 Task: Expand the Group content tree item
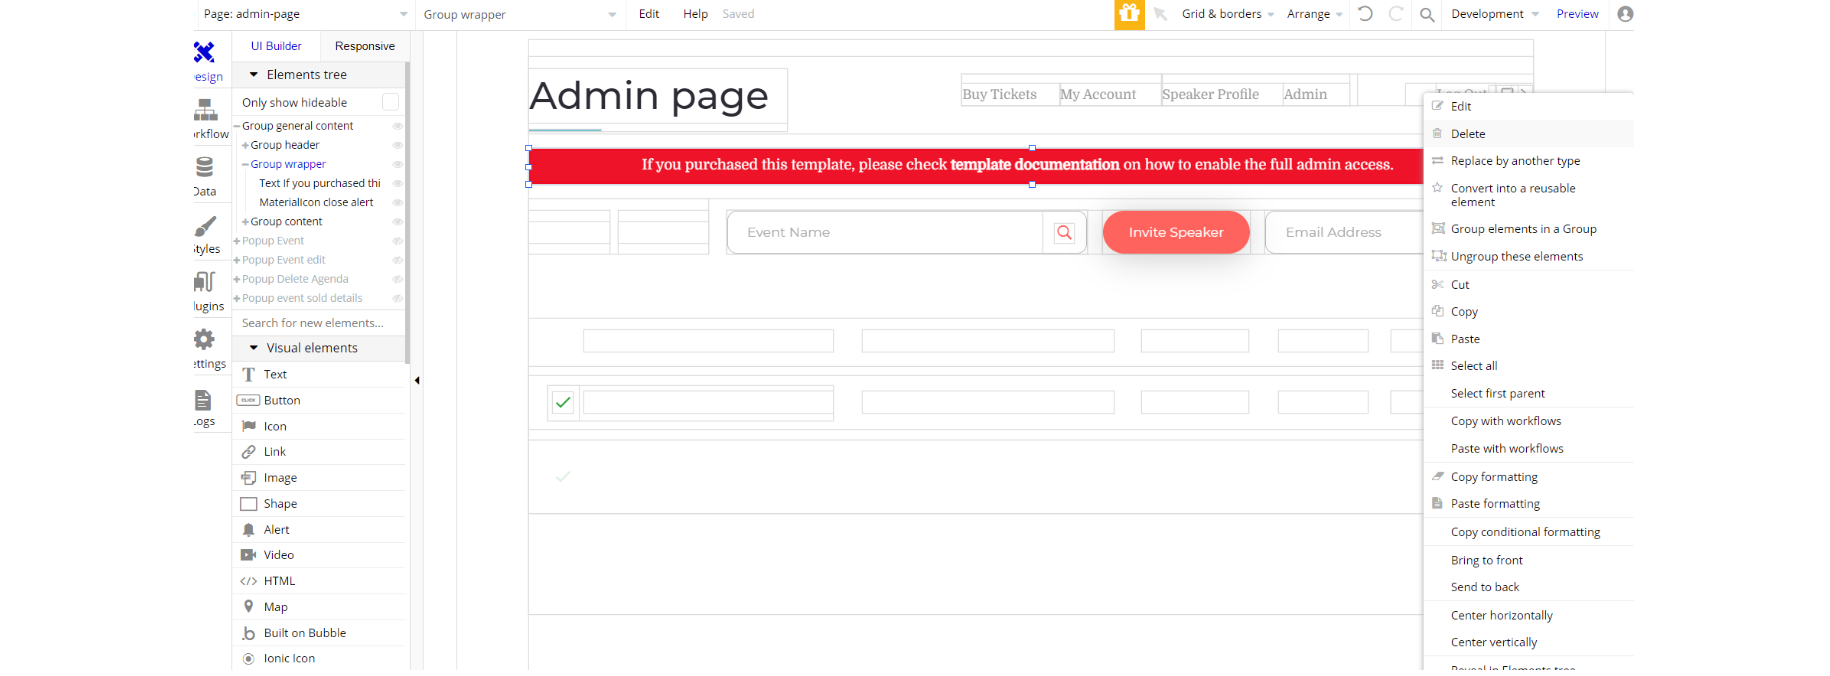[x=245, y=222]
